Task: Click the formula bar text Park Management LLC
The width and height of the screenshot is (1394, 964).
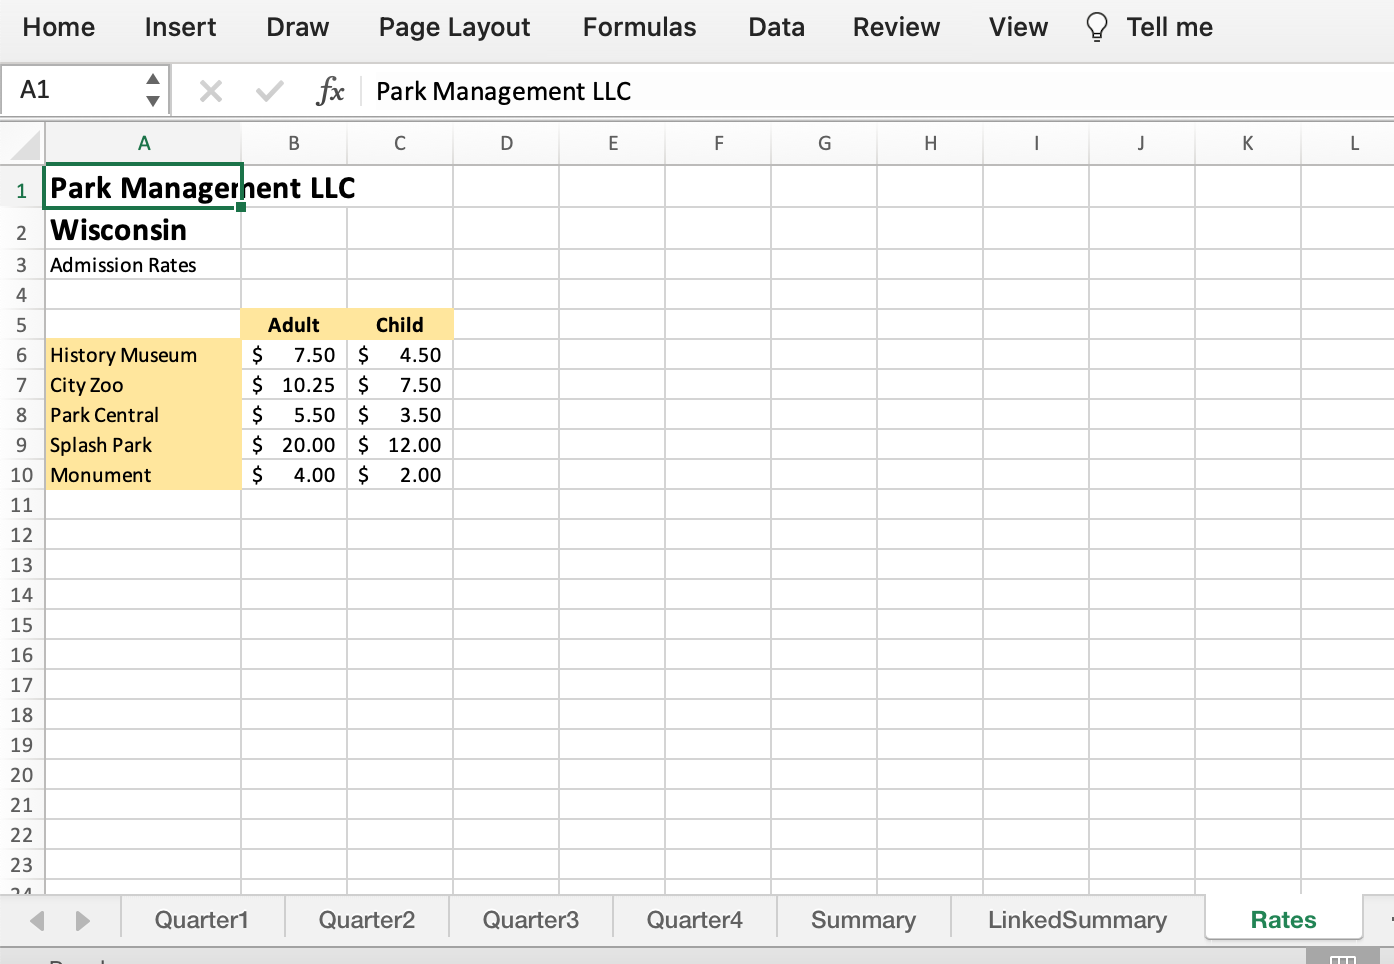Action: pos(503,91)
